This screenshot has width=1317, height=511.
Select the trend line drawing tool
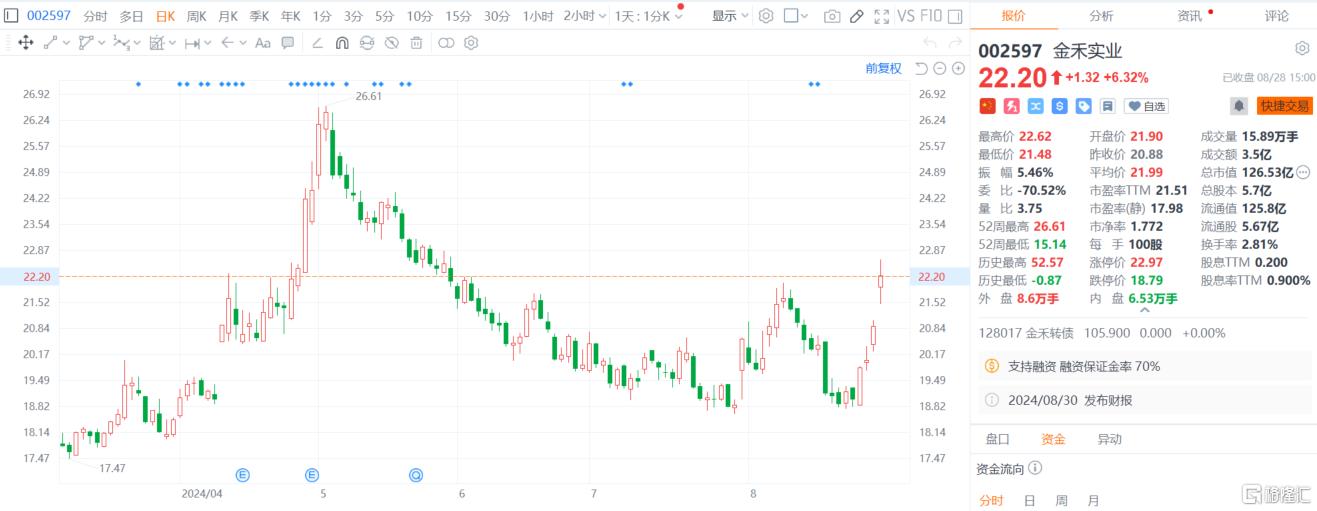point(50,43)
